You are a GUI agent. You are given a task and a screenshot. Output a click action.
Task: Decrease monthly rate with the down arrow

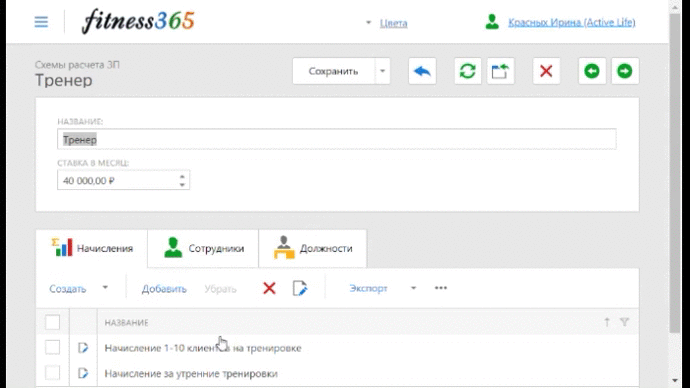pos(182,185)
